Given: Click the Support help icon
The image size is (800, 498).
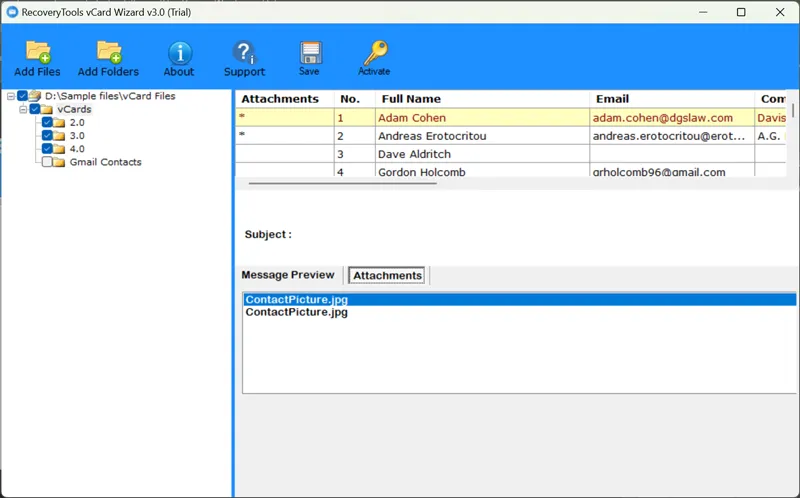Looking at the screenshot, I should click(244, 57).
